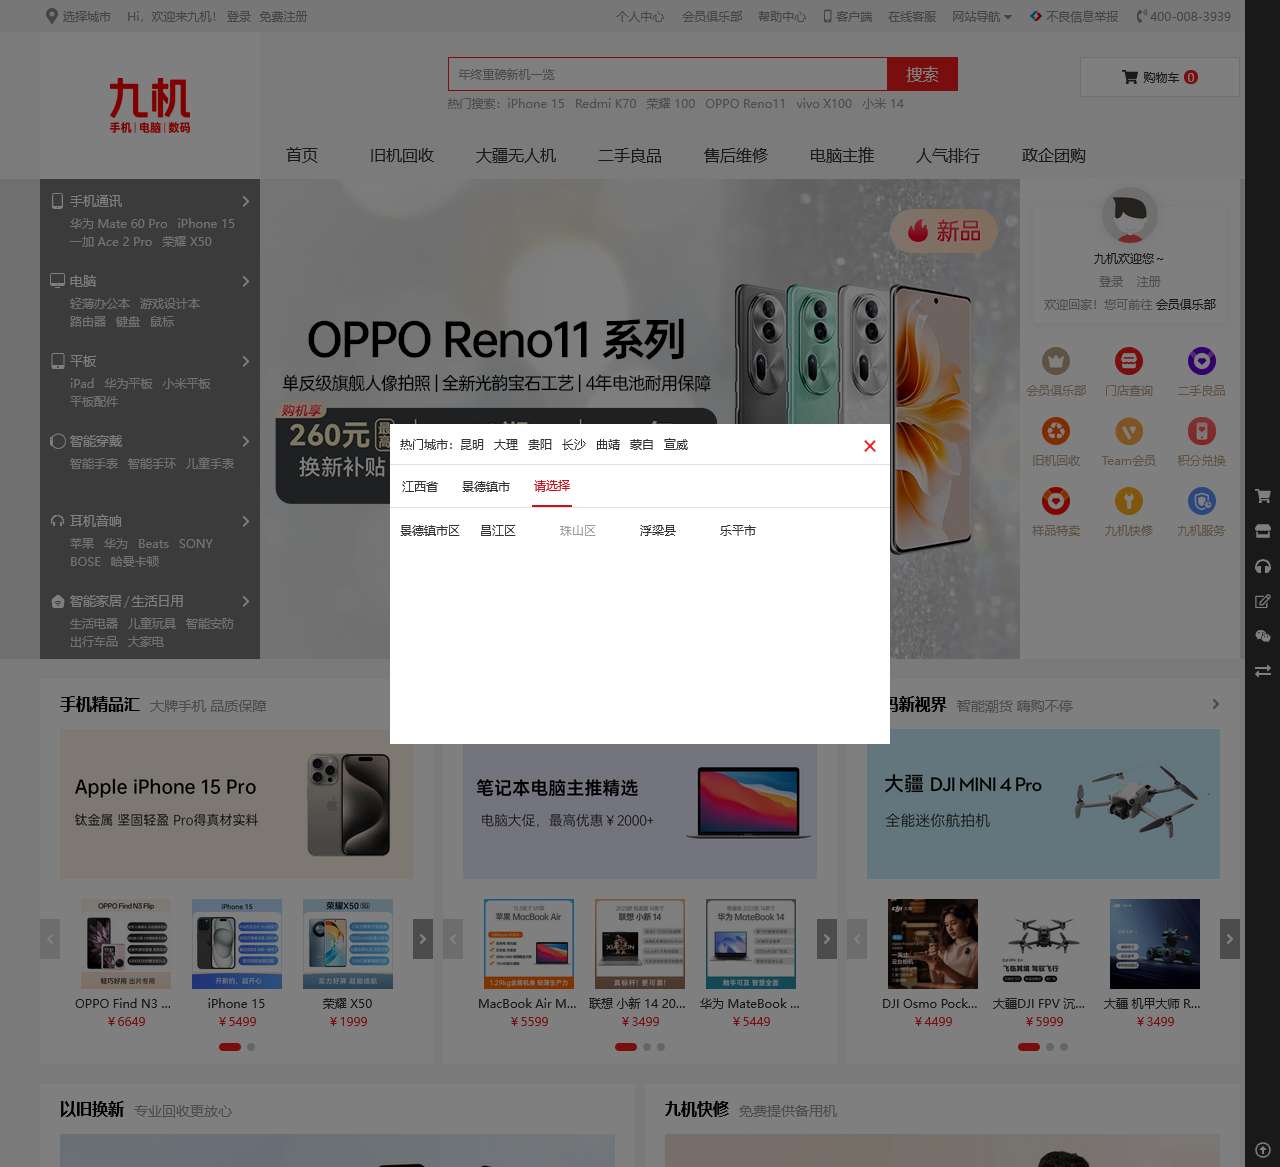Click the Team会员 icon
The width and height of the screenshot is (1280, 1167).
tap(1129, 431)
